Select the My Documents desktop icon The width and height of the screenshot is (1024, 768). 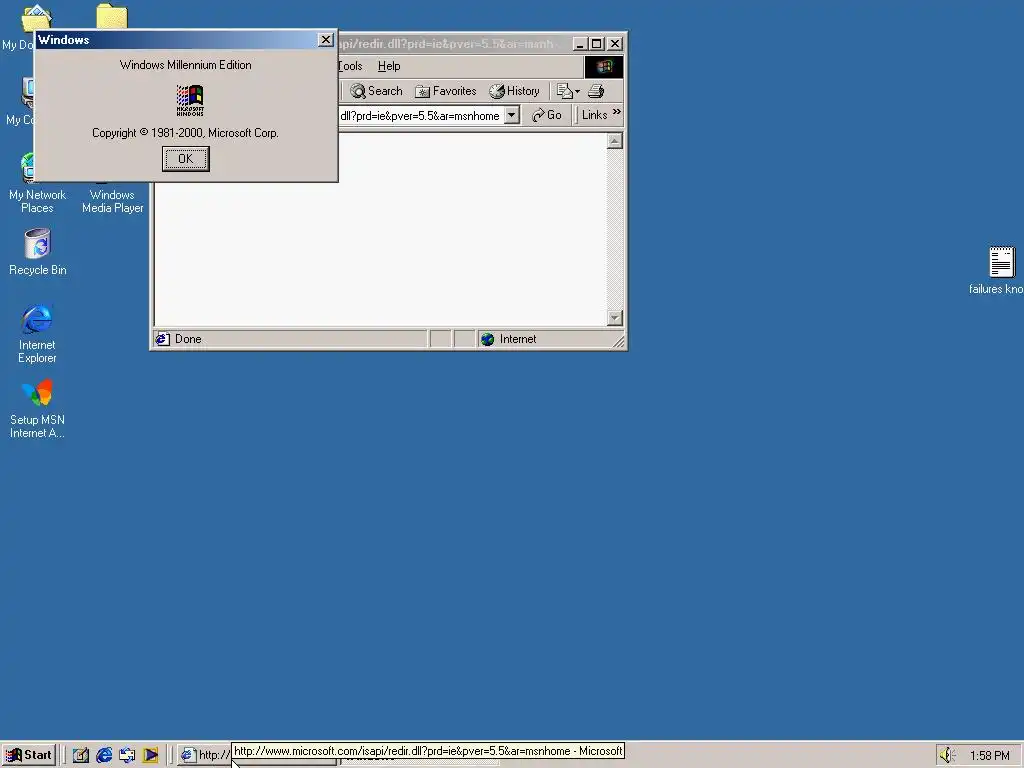tap(36, 17)
